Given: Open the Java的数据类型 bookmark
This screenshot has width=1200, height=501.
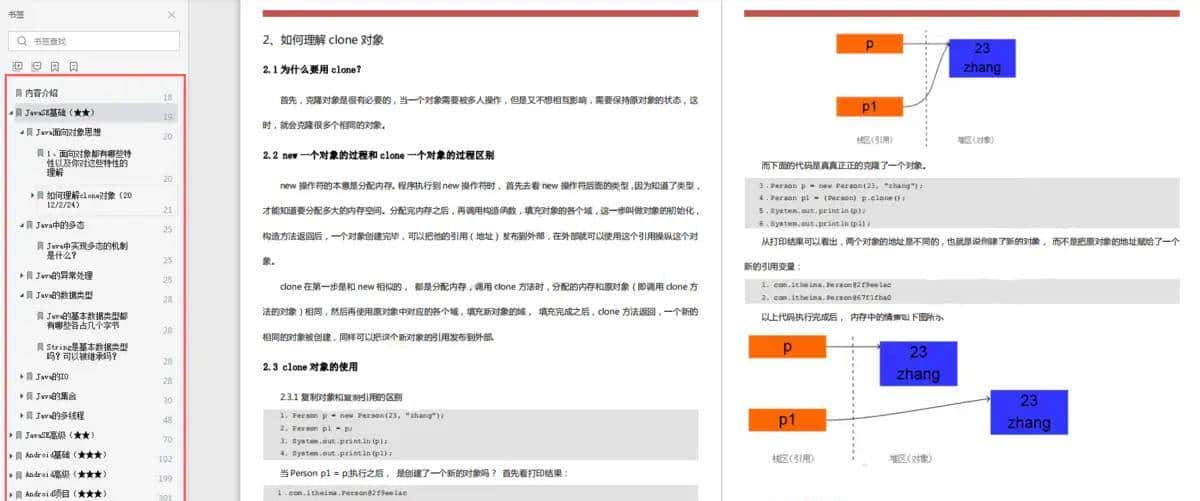Looking at the screenshot, I should pos(64,295).
